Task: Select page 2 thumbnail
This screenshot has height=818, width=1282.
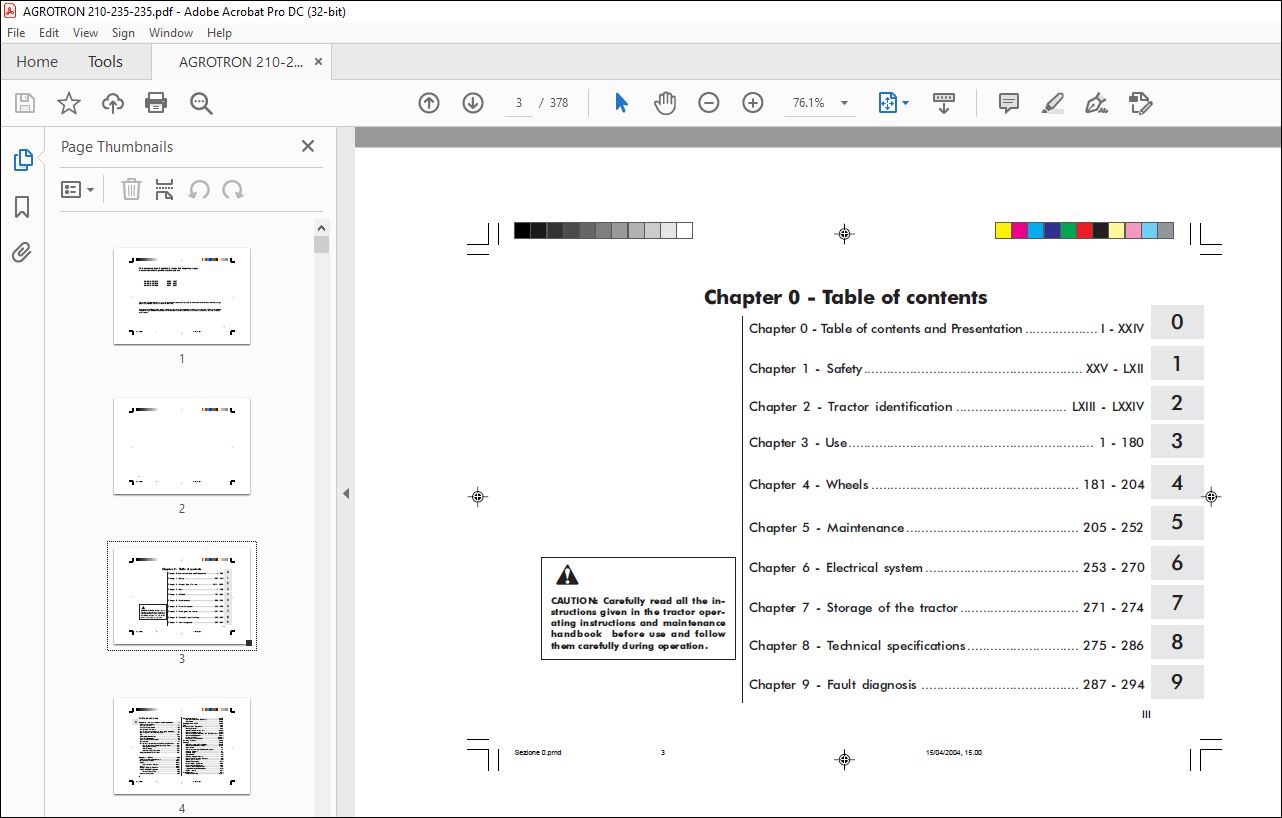Action: (182, 446)
